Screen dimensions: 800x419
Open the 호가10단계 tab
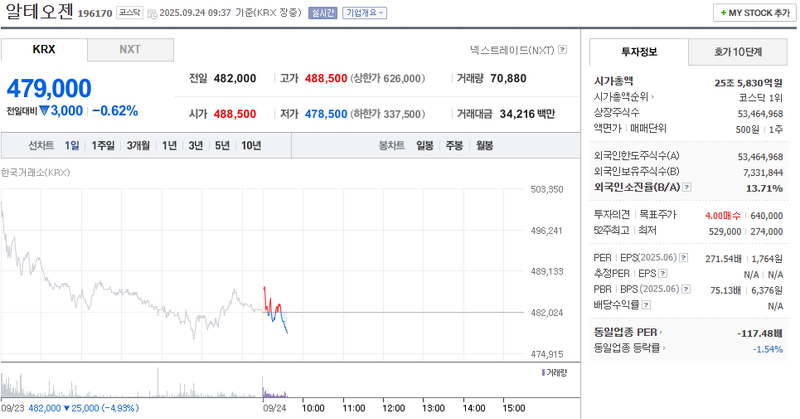tap(738, 52)
